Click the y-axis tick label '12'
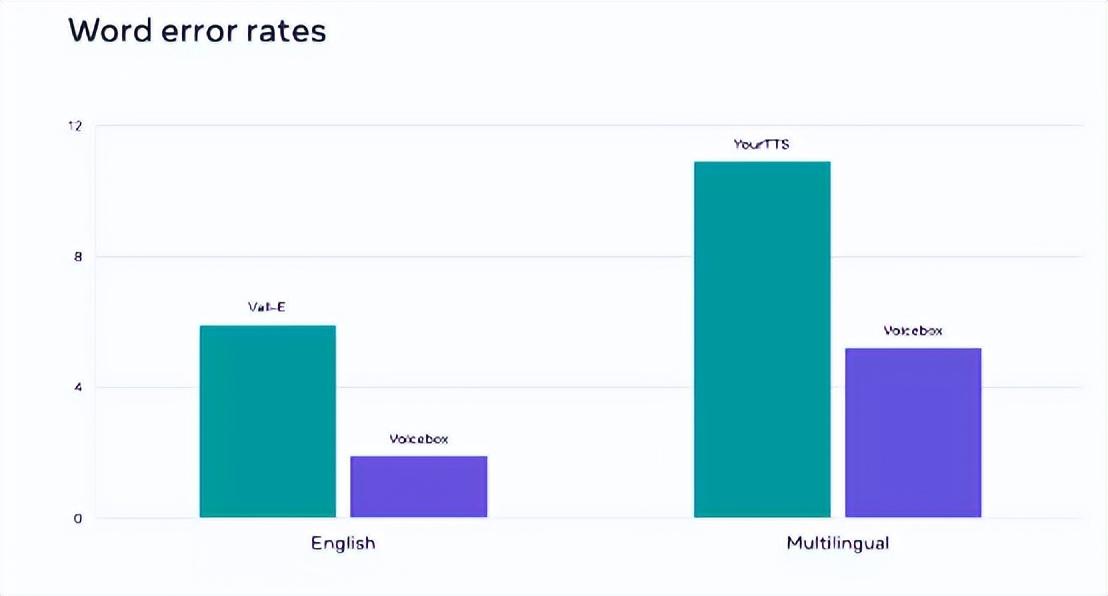Viewport: 1108px width, 596px height. [75, 126]
